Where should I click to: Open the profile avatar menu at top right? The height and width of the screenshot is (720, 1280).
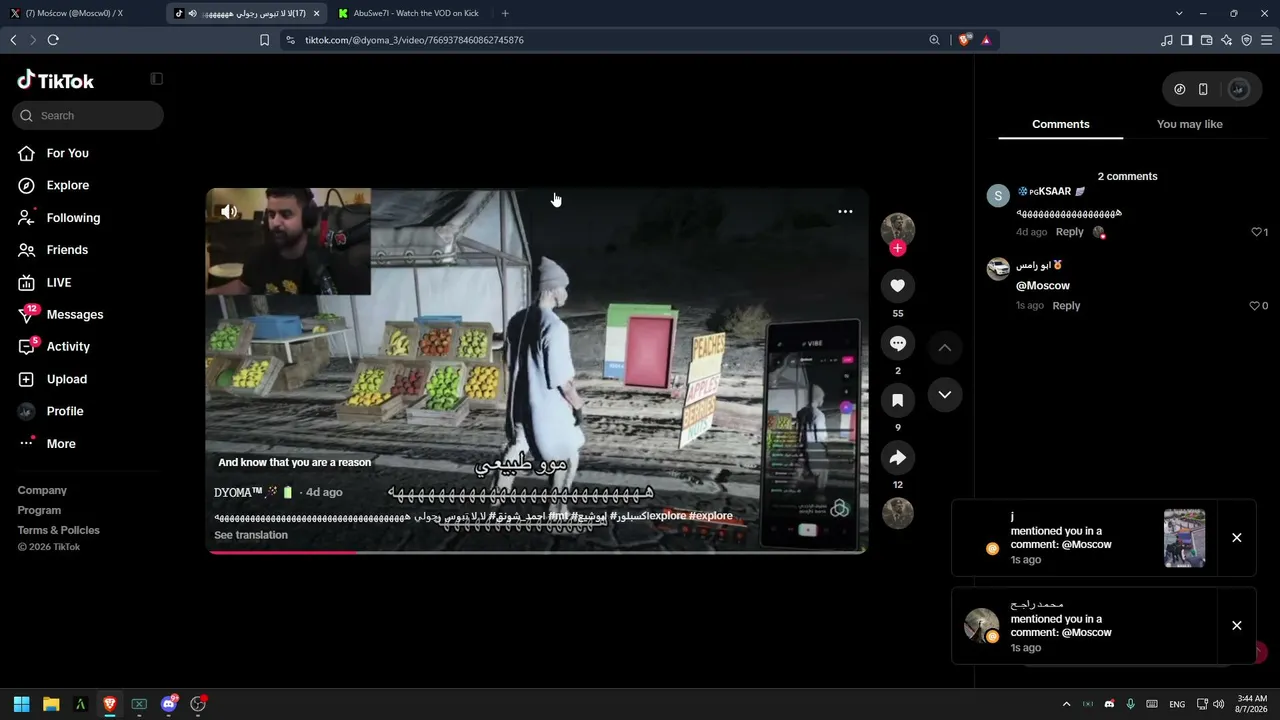1239,89
